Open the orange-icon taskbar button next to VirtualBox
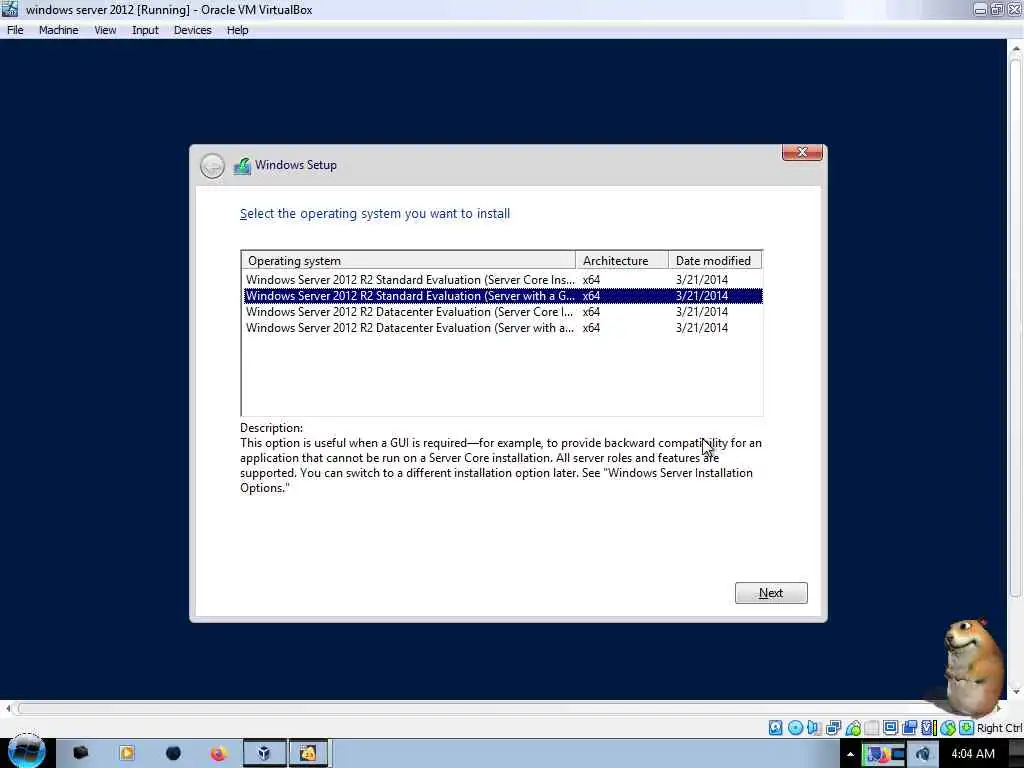The width and height of the screenshot is (1024, 768). [x=308, y=753]
